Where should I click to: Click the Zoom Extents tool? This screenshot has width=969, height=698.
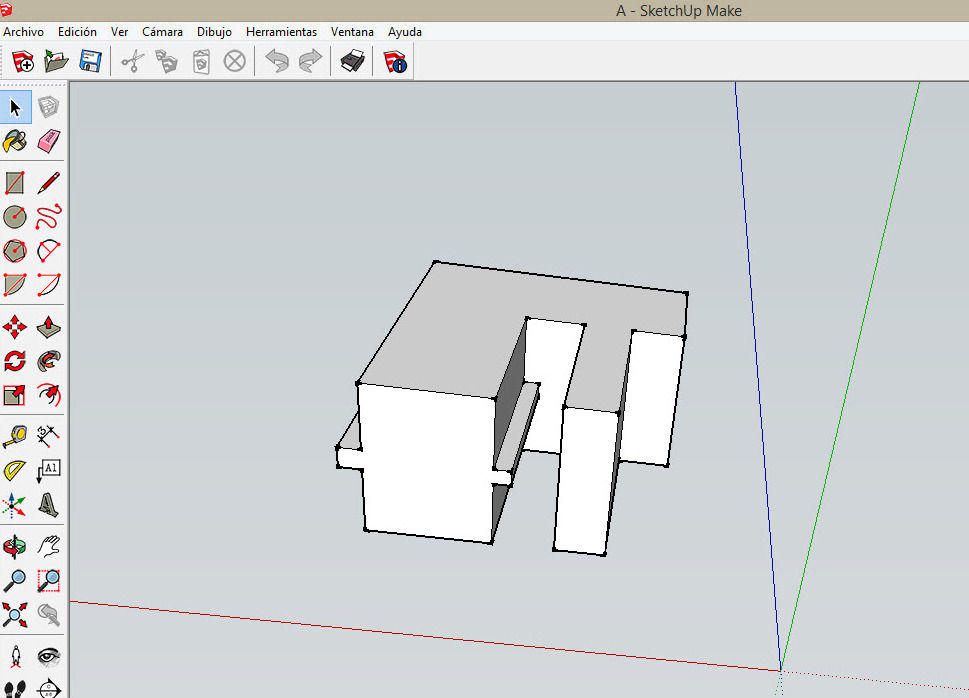15,615
